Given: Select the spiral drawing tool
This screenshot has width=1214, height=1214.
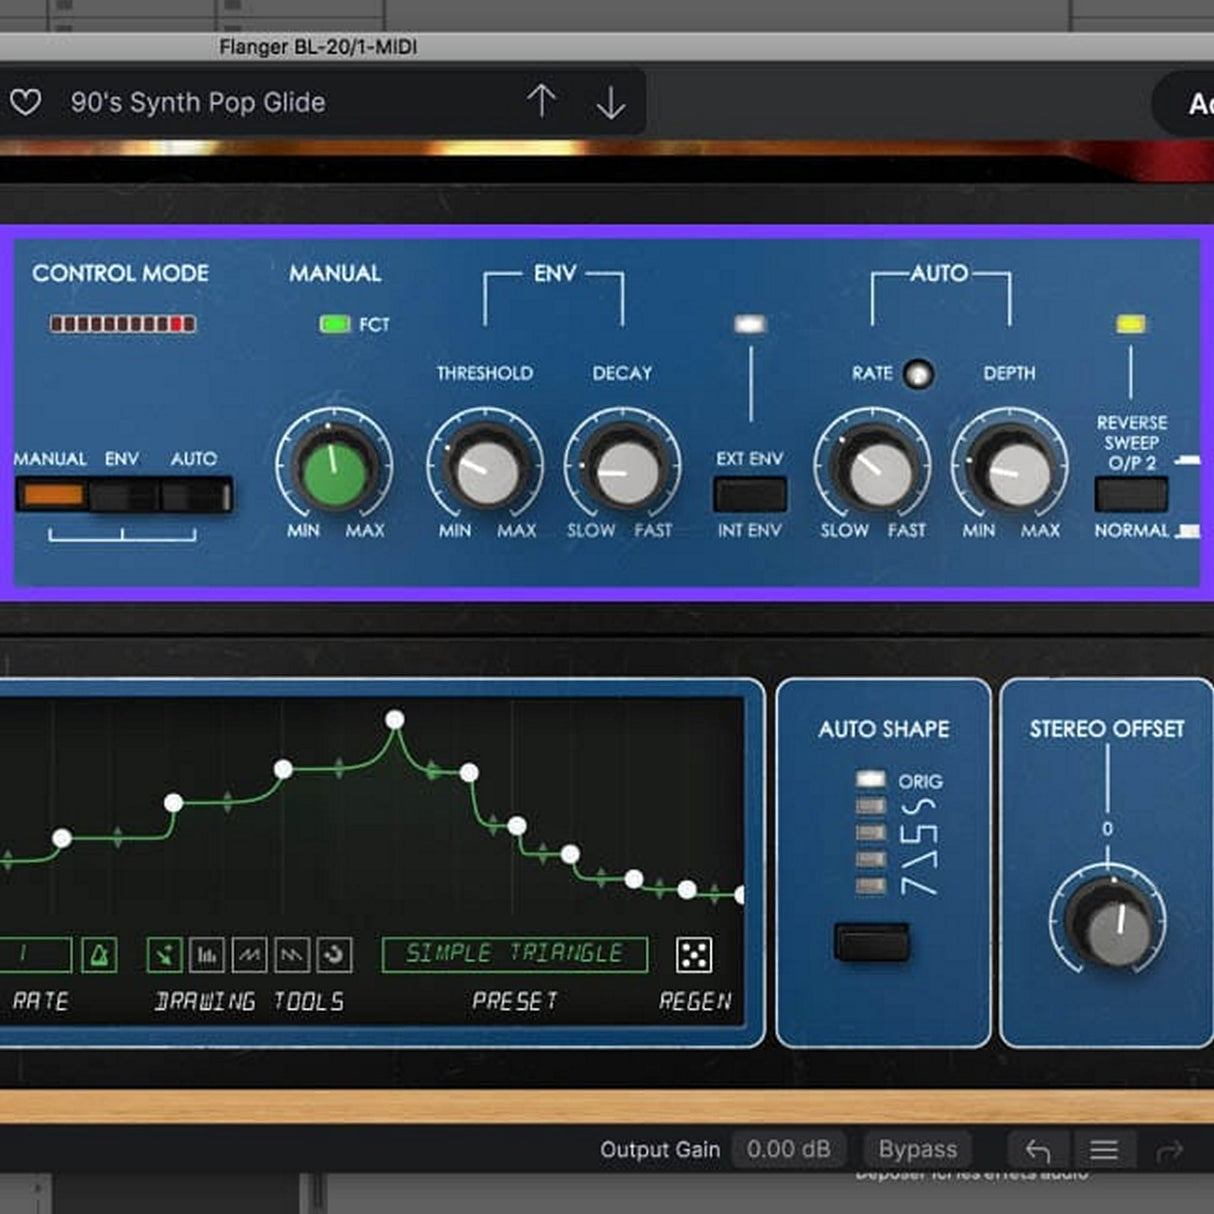Looking at the screenshot, I should (335, 956).
